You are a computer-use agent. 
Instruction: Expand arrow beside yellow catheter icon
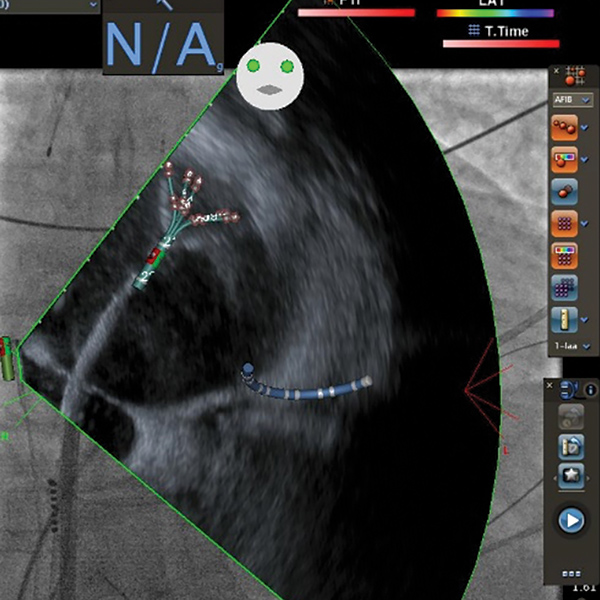click(585, 320)
